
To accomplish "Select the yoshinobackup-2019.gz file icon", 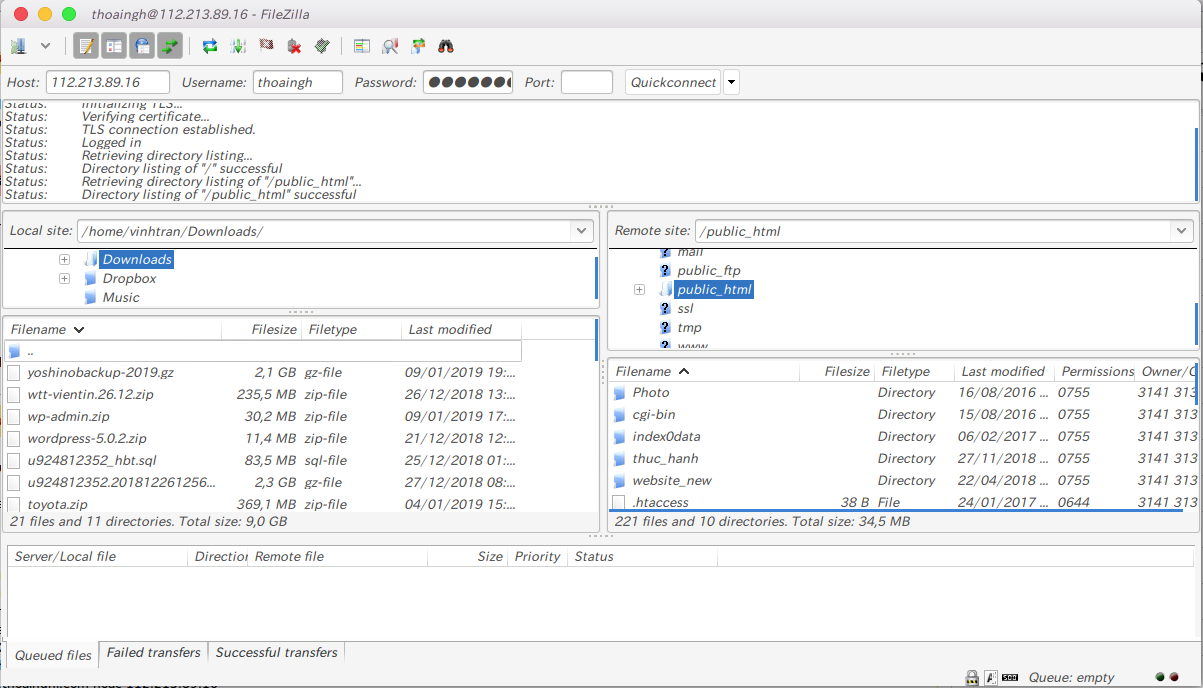I will coord(14,372).
